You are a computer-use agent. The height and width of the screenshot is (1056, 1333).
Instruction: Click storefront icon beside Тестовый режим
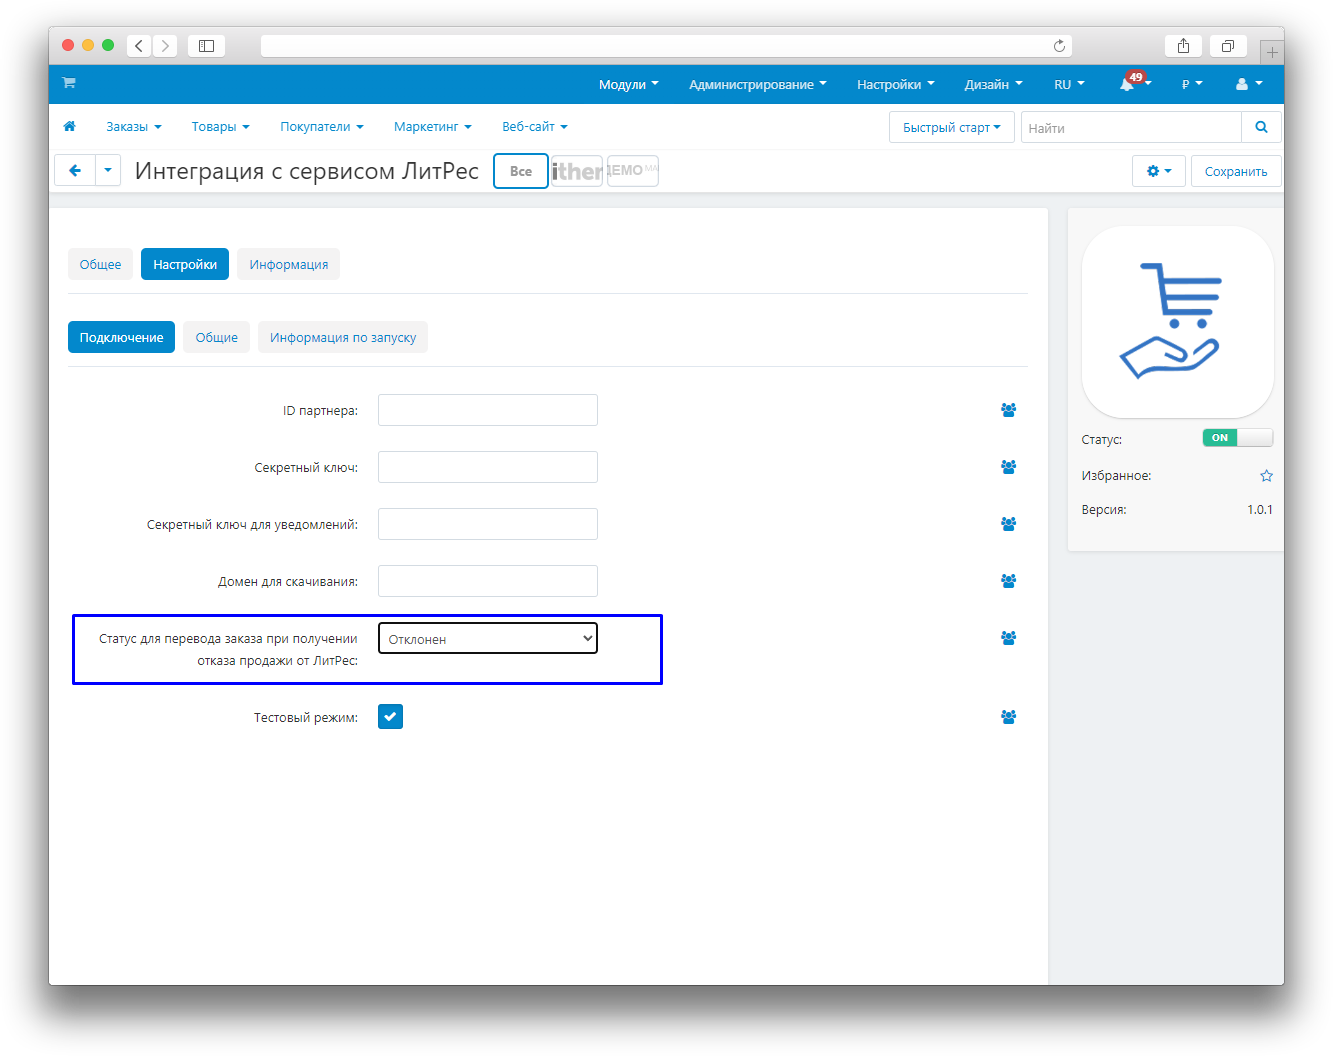pos(1008,717)
